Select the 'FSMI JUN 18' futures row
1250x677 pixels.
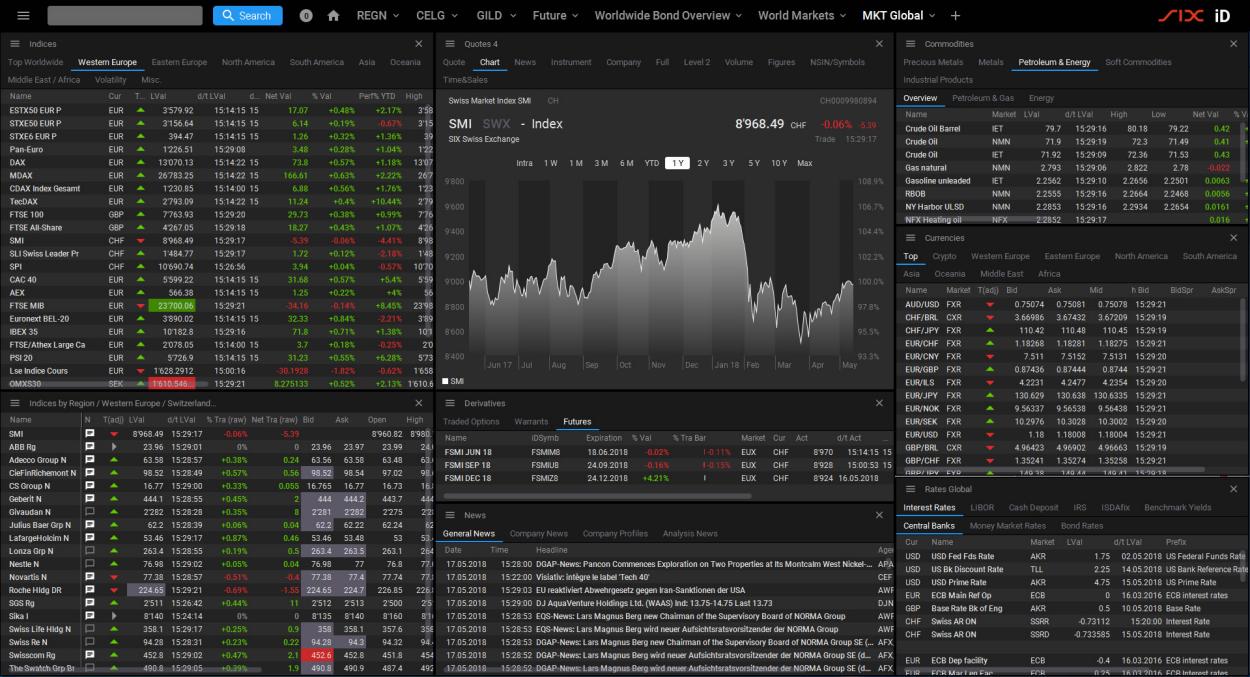click(664, 451)
